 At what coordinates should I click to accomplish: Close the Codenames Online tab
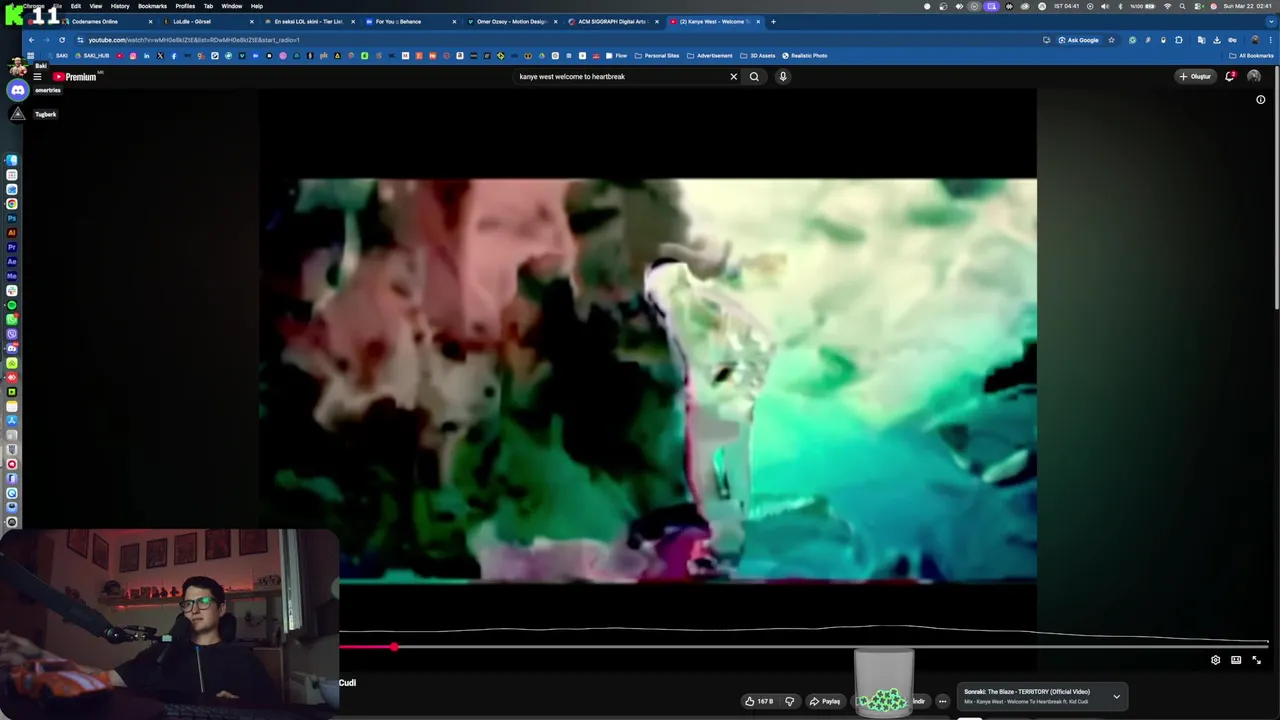point(151,21)
